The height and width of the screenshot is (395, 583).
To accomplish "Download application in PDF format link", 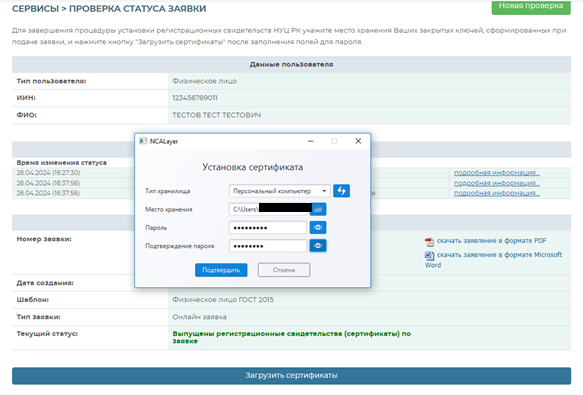I will 492,241.
